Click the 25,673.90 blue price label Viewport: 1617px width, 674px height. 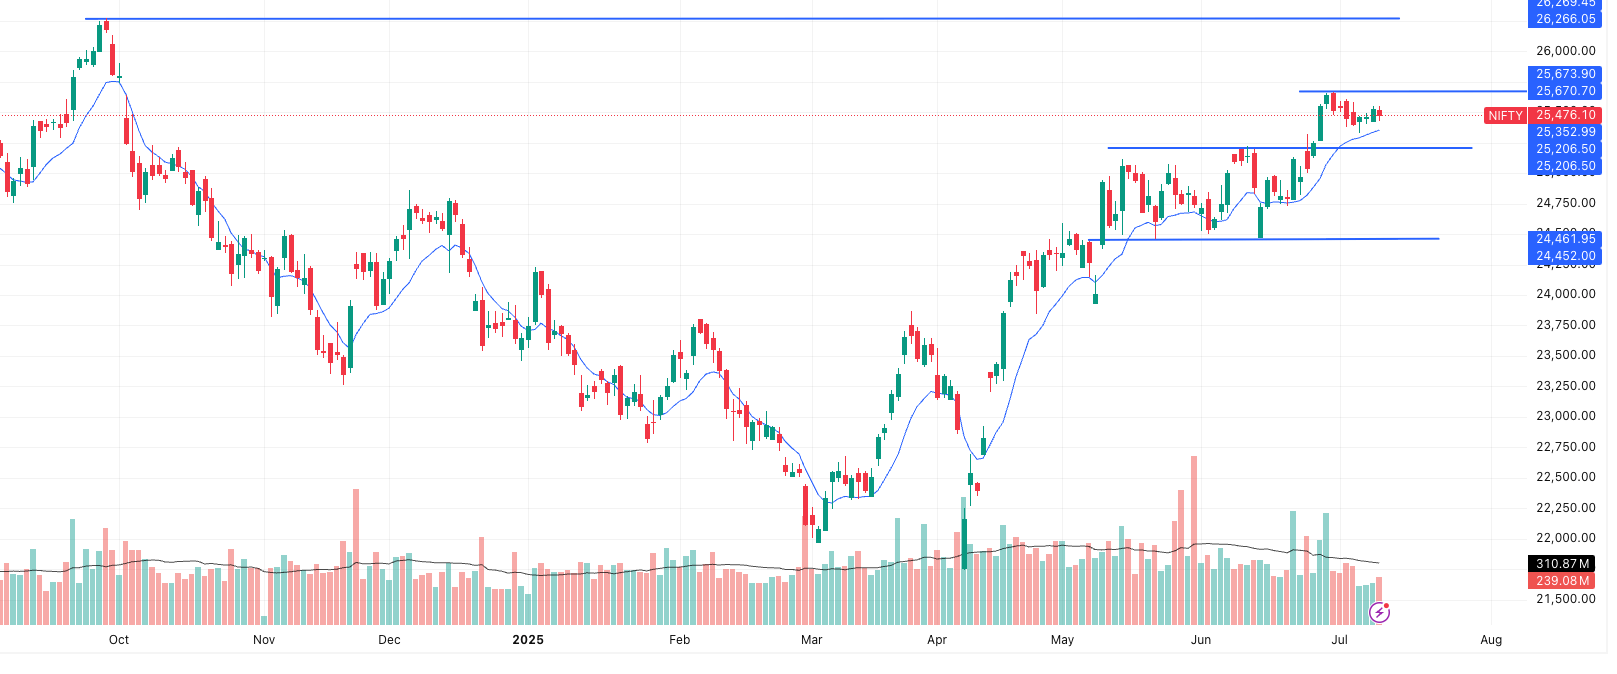1565,74
